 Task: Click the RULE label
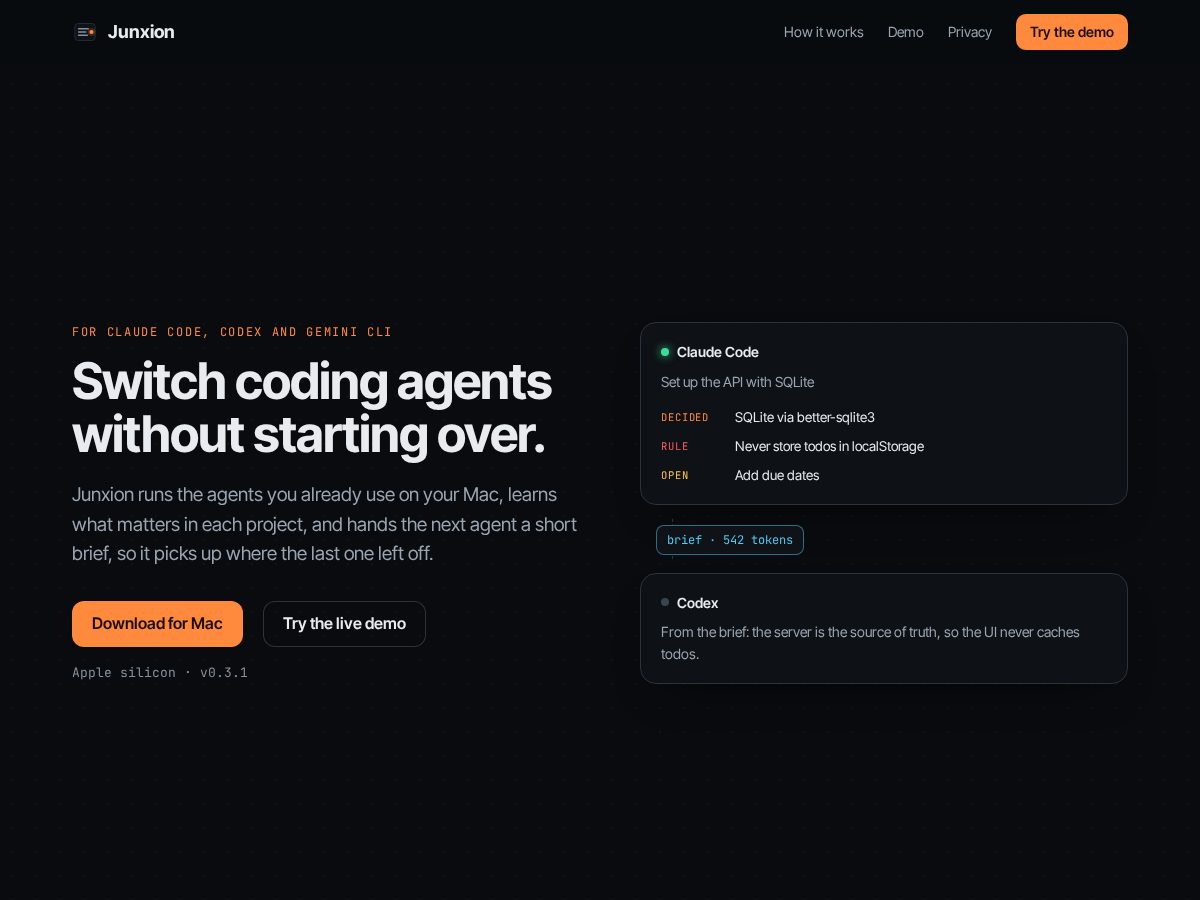674,447
